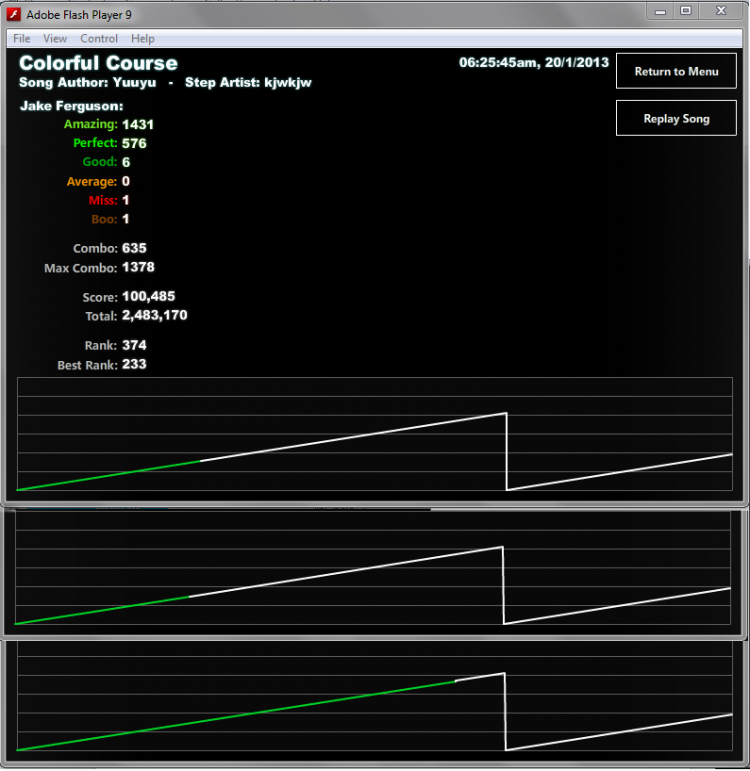
Task: Open the View menu
Action: 55,38
